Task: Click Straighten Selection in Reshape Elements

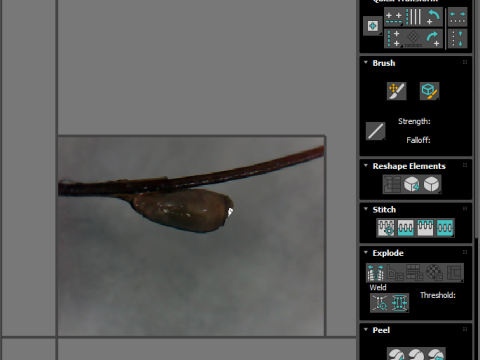Action: click(x=392, y=184)
